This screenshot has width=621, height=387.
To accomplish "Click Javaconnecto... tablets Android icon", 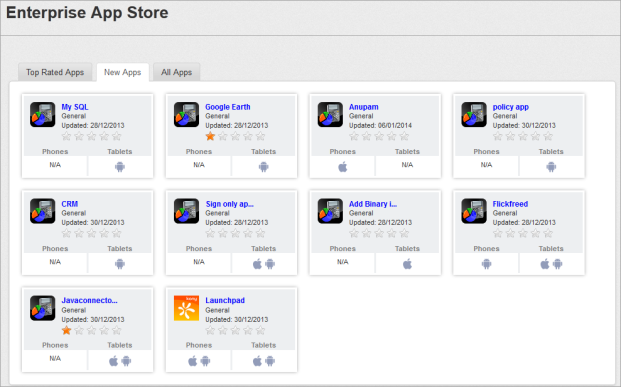I will tap(126, 361).
